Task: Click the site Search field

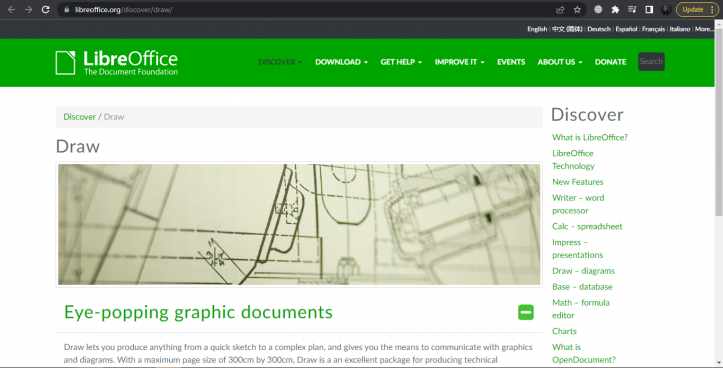Action: click(x=651, y=62)
